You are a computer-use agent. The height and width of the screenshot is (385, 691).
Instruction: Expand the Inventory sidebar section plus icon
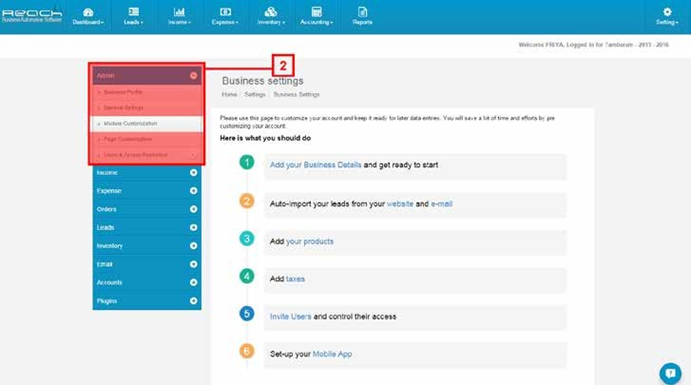click(193, 246)
